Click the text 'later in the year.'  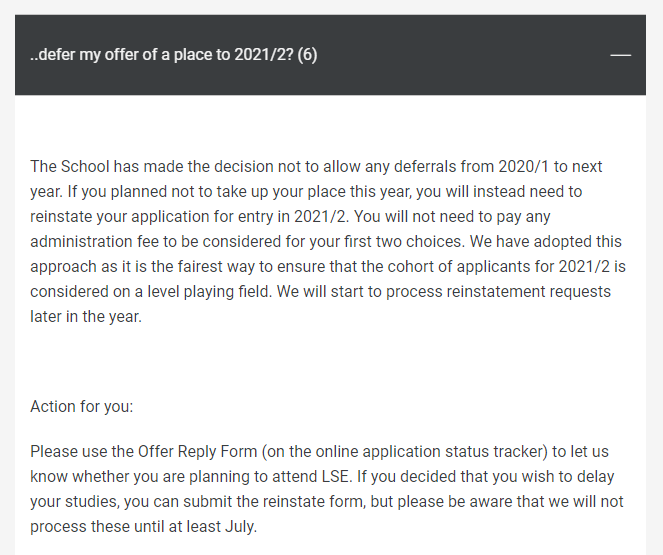(x=86, y=316)
